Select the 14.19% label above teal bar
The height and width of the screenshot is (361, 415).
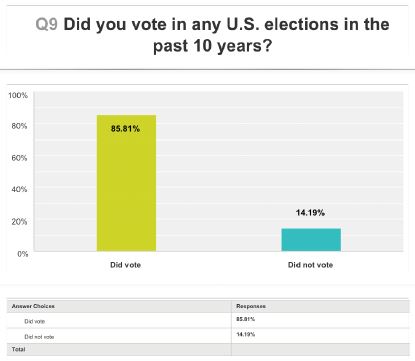[x=310, y=213]
